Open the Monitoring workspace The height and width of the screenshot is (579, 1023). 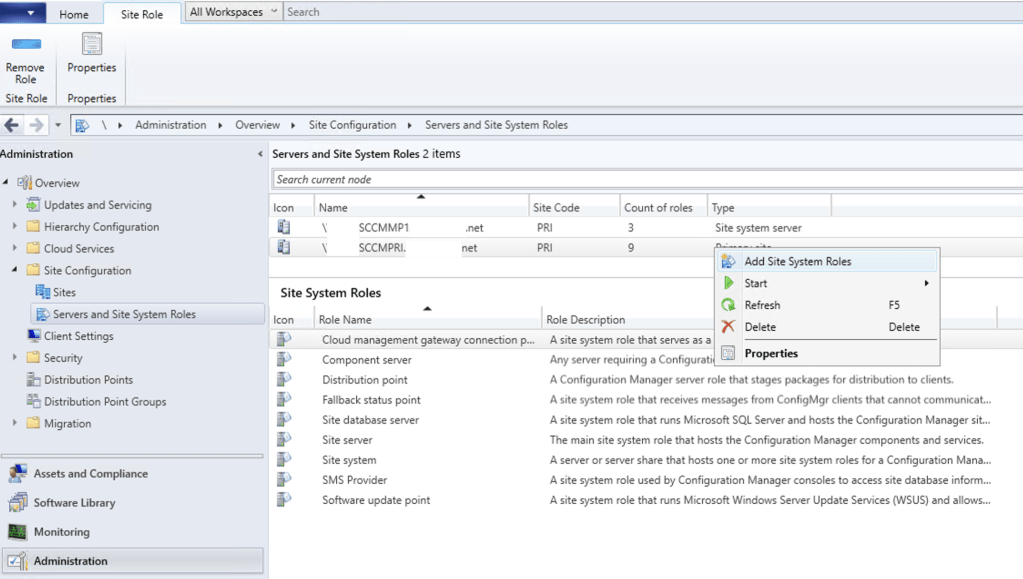pos(61,532)
